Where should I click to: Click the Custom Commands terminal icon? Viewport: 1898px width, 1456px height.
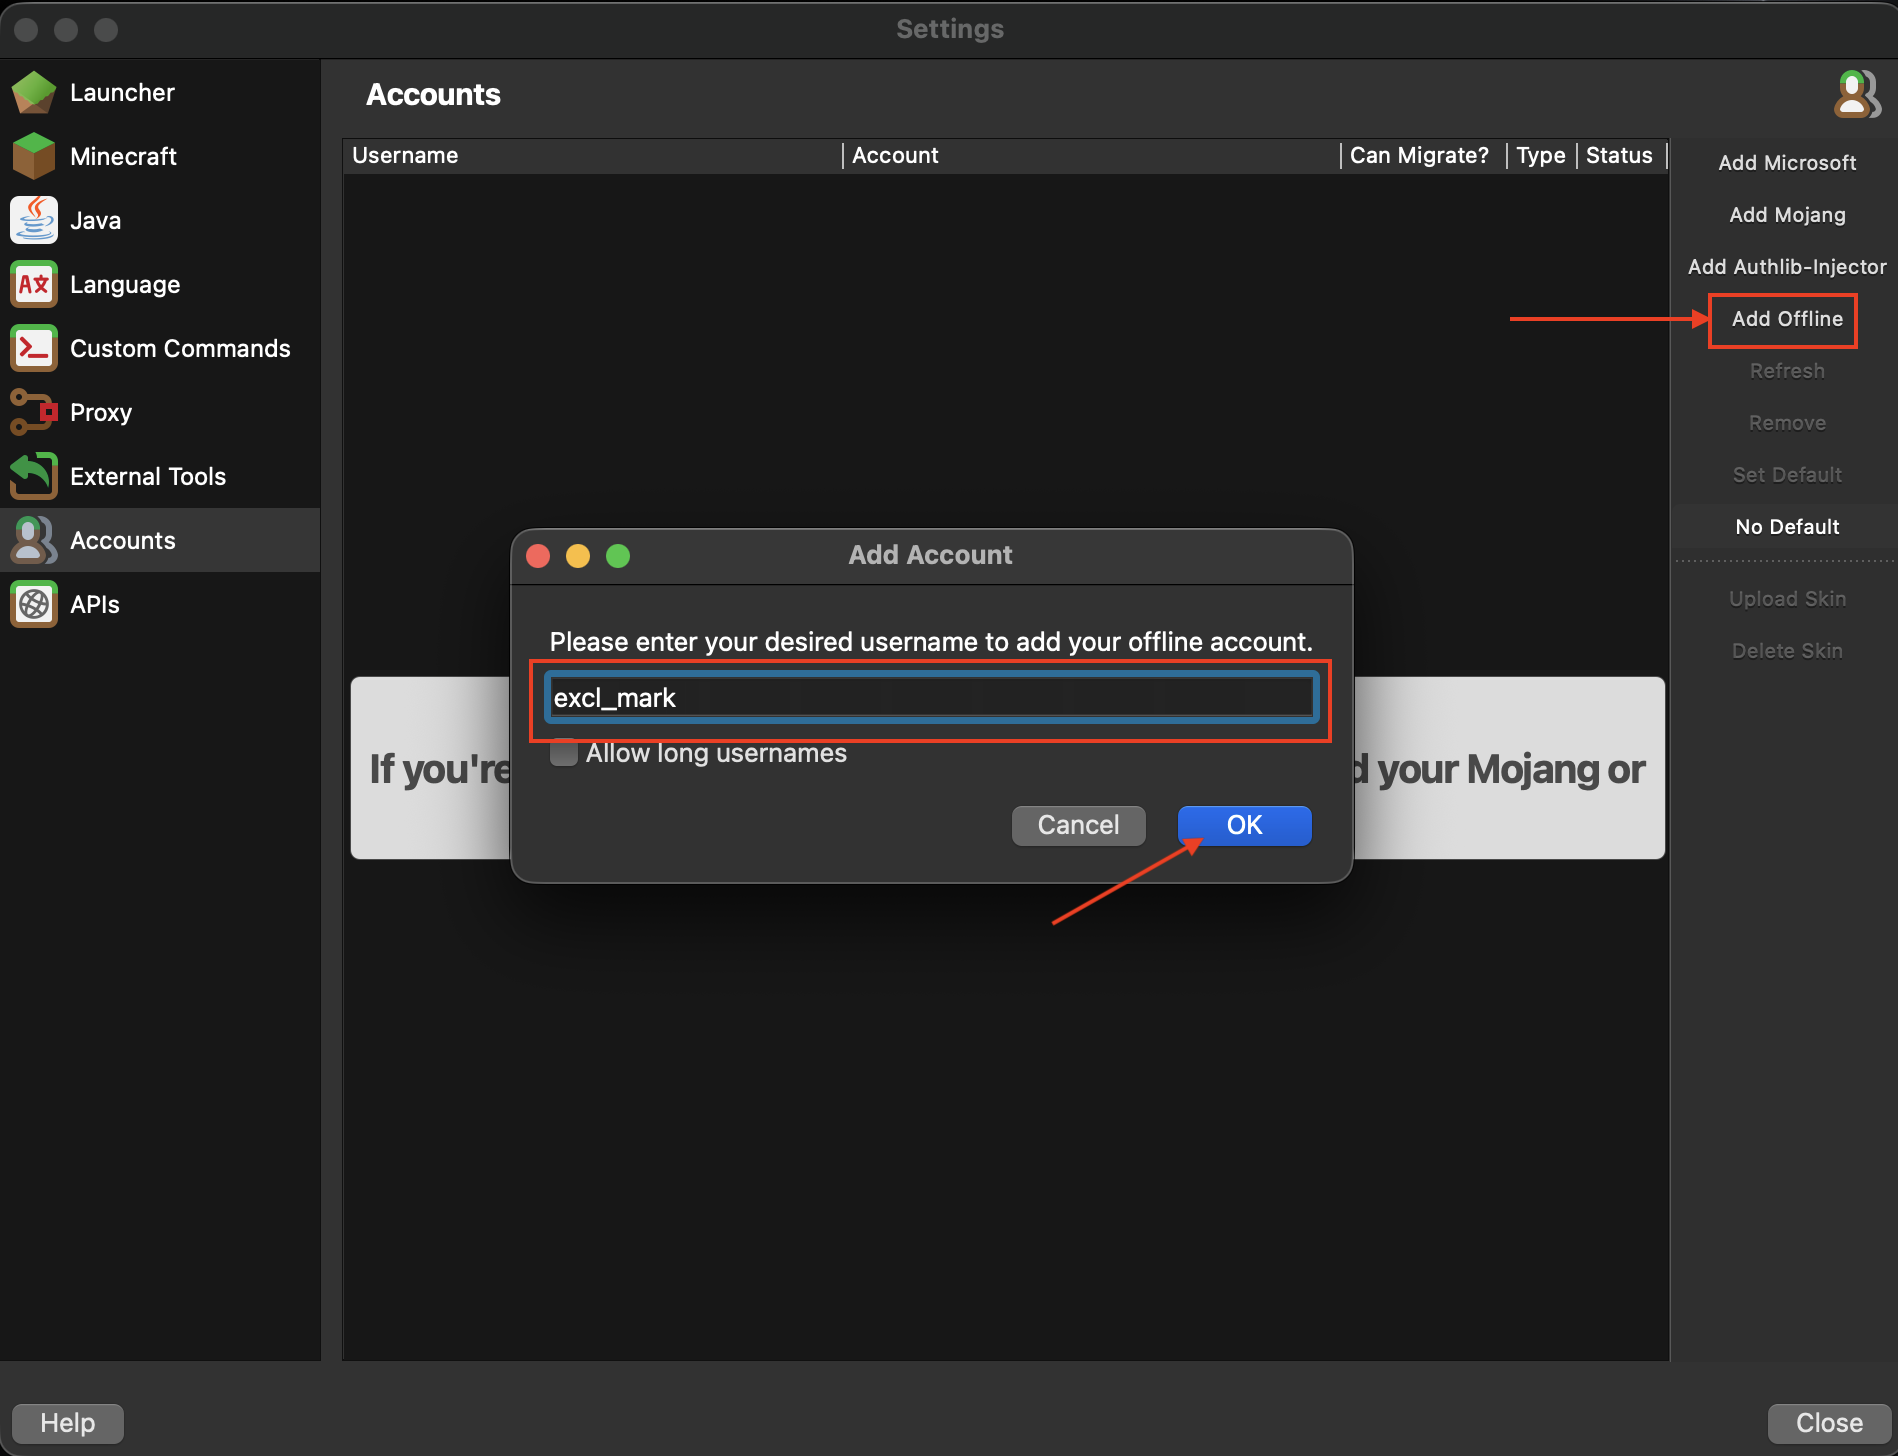pos(34,348)
